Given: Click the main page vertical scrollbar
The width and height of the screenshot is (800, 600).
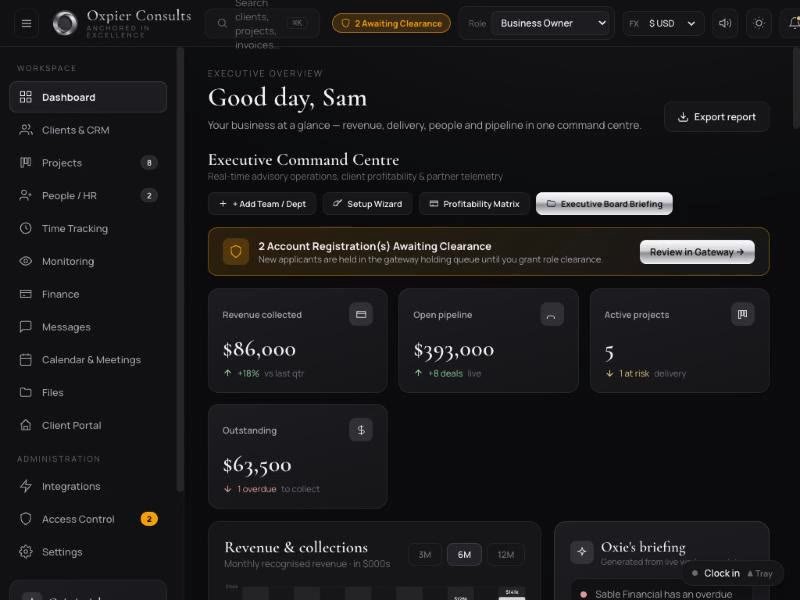Looking at the screenshot, I should click(x=796, y=88).
